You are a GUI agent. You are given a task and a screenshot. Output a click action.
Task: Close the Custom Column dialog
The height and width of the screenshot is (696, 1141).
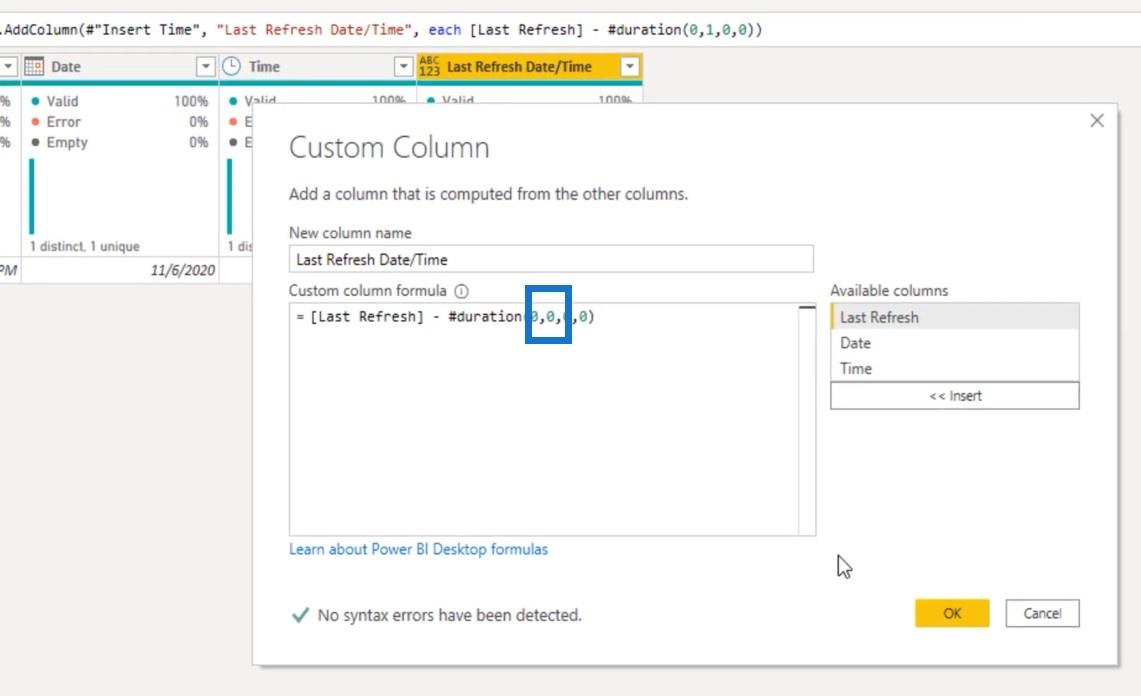pos(1097,121)
